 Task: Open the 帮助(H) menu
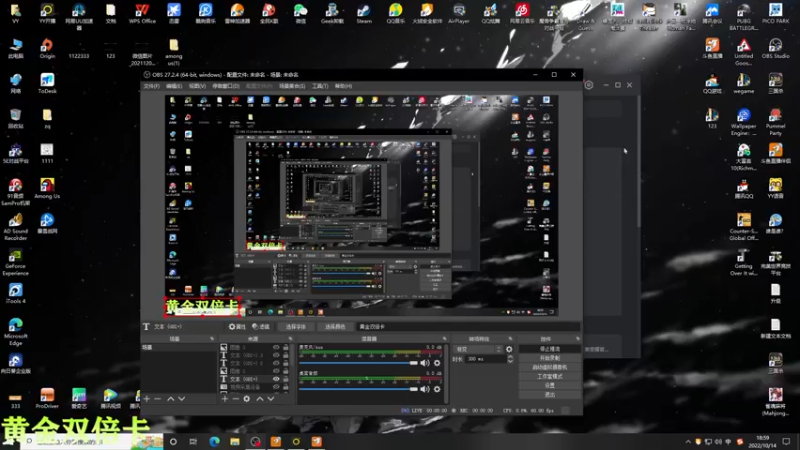[x=343, y=86]
